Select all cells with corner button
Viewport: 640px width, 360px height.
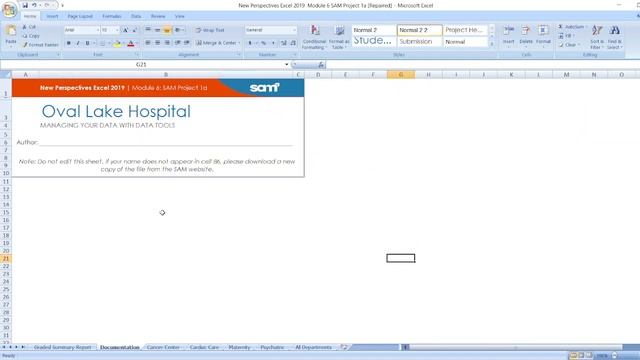pos(6,74)
